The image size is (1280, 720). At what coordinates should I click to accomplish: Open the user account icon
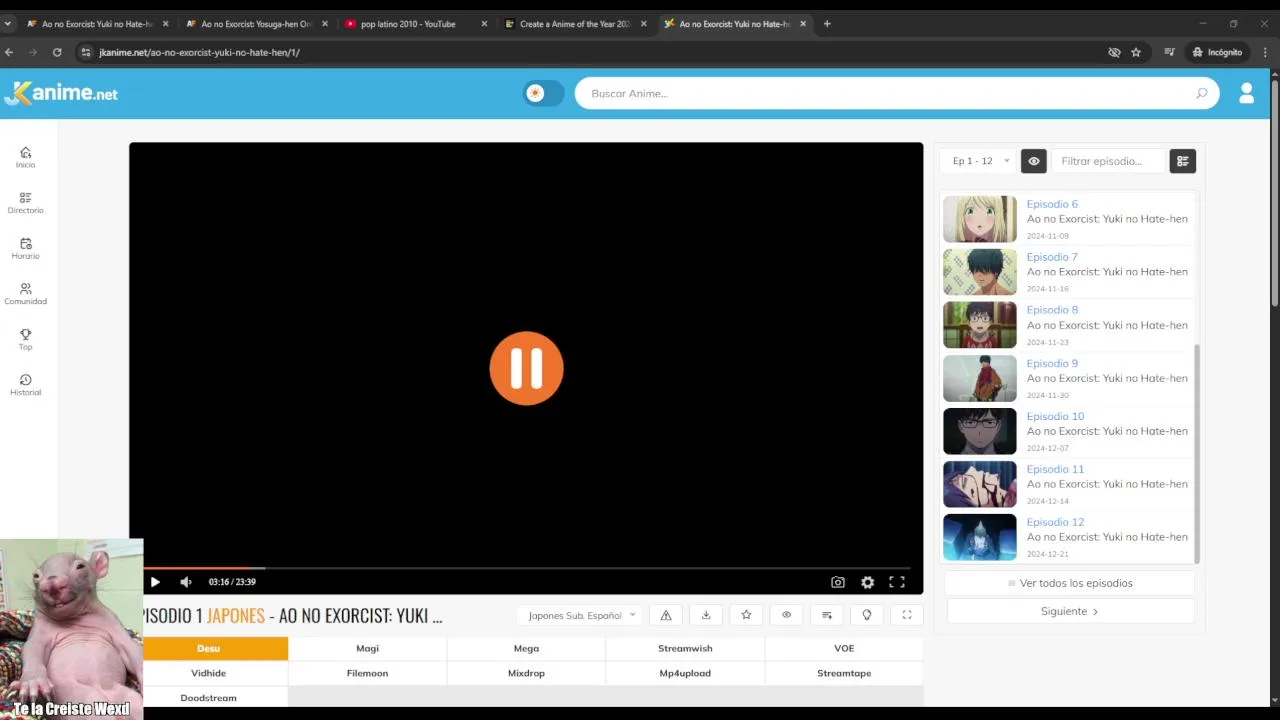pos(1246,93)
